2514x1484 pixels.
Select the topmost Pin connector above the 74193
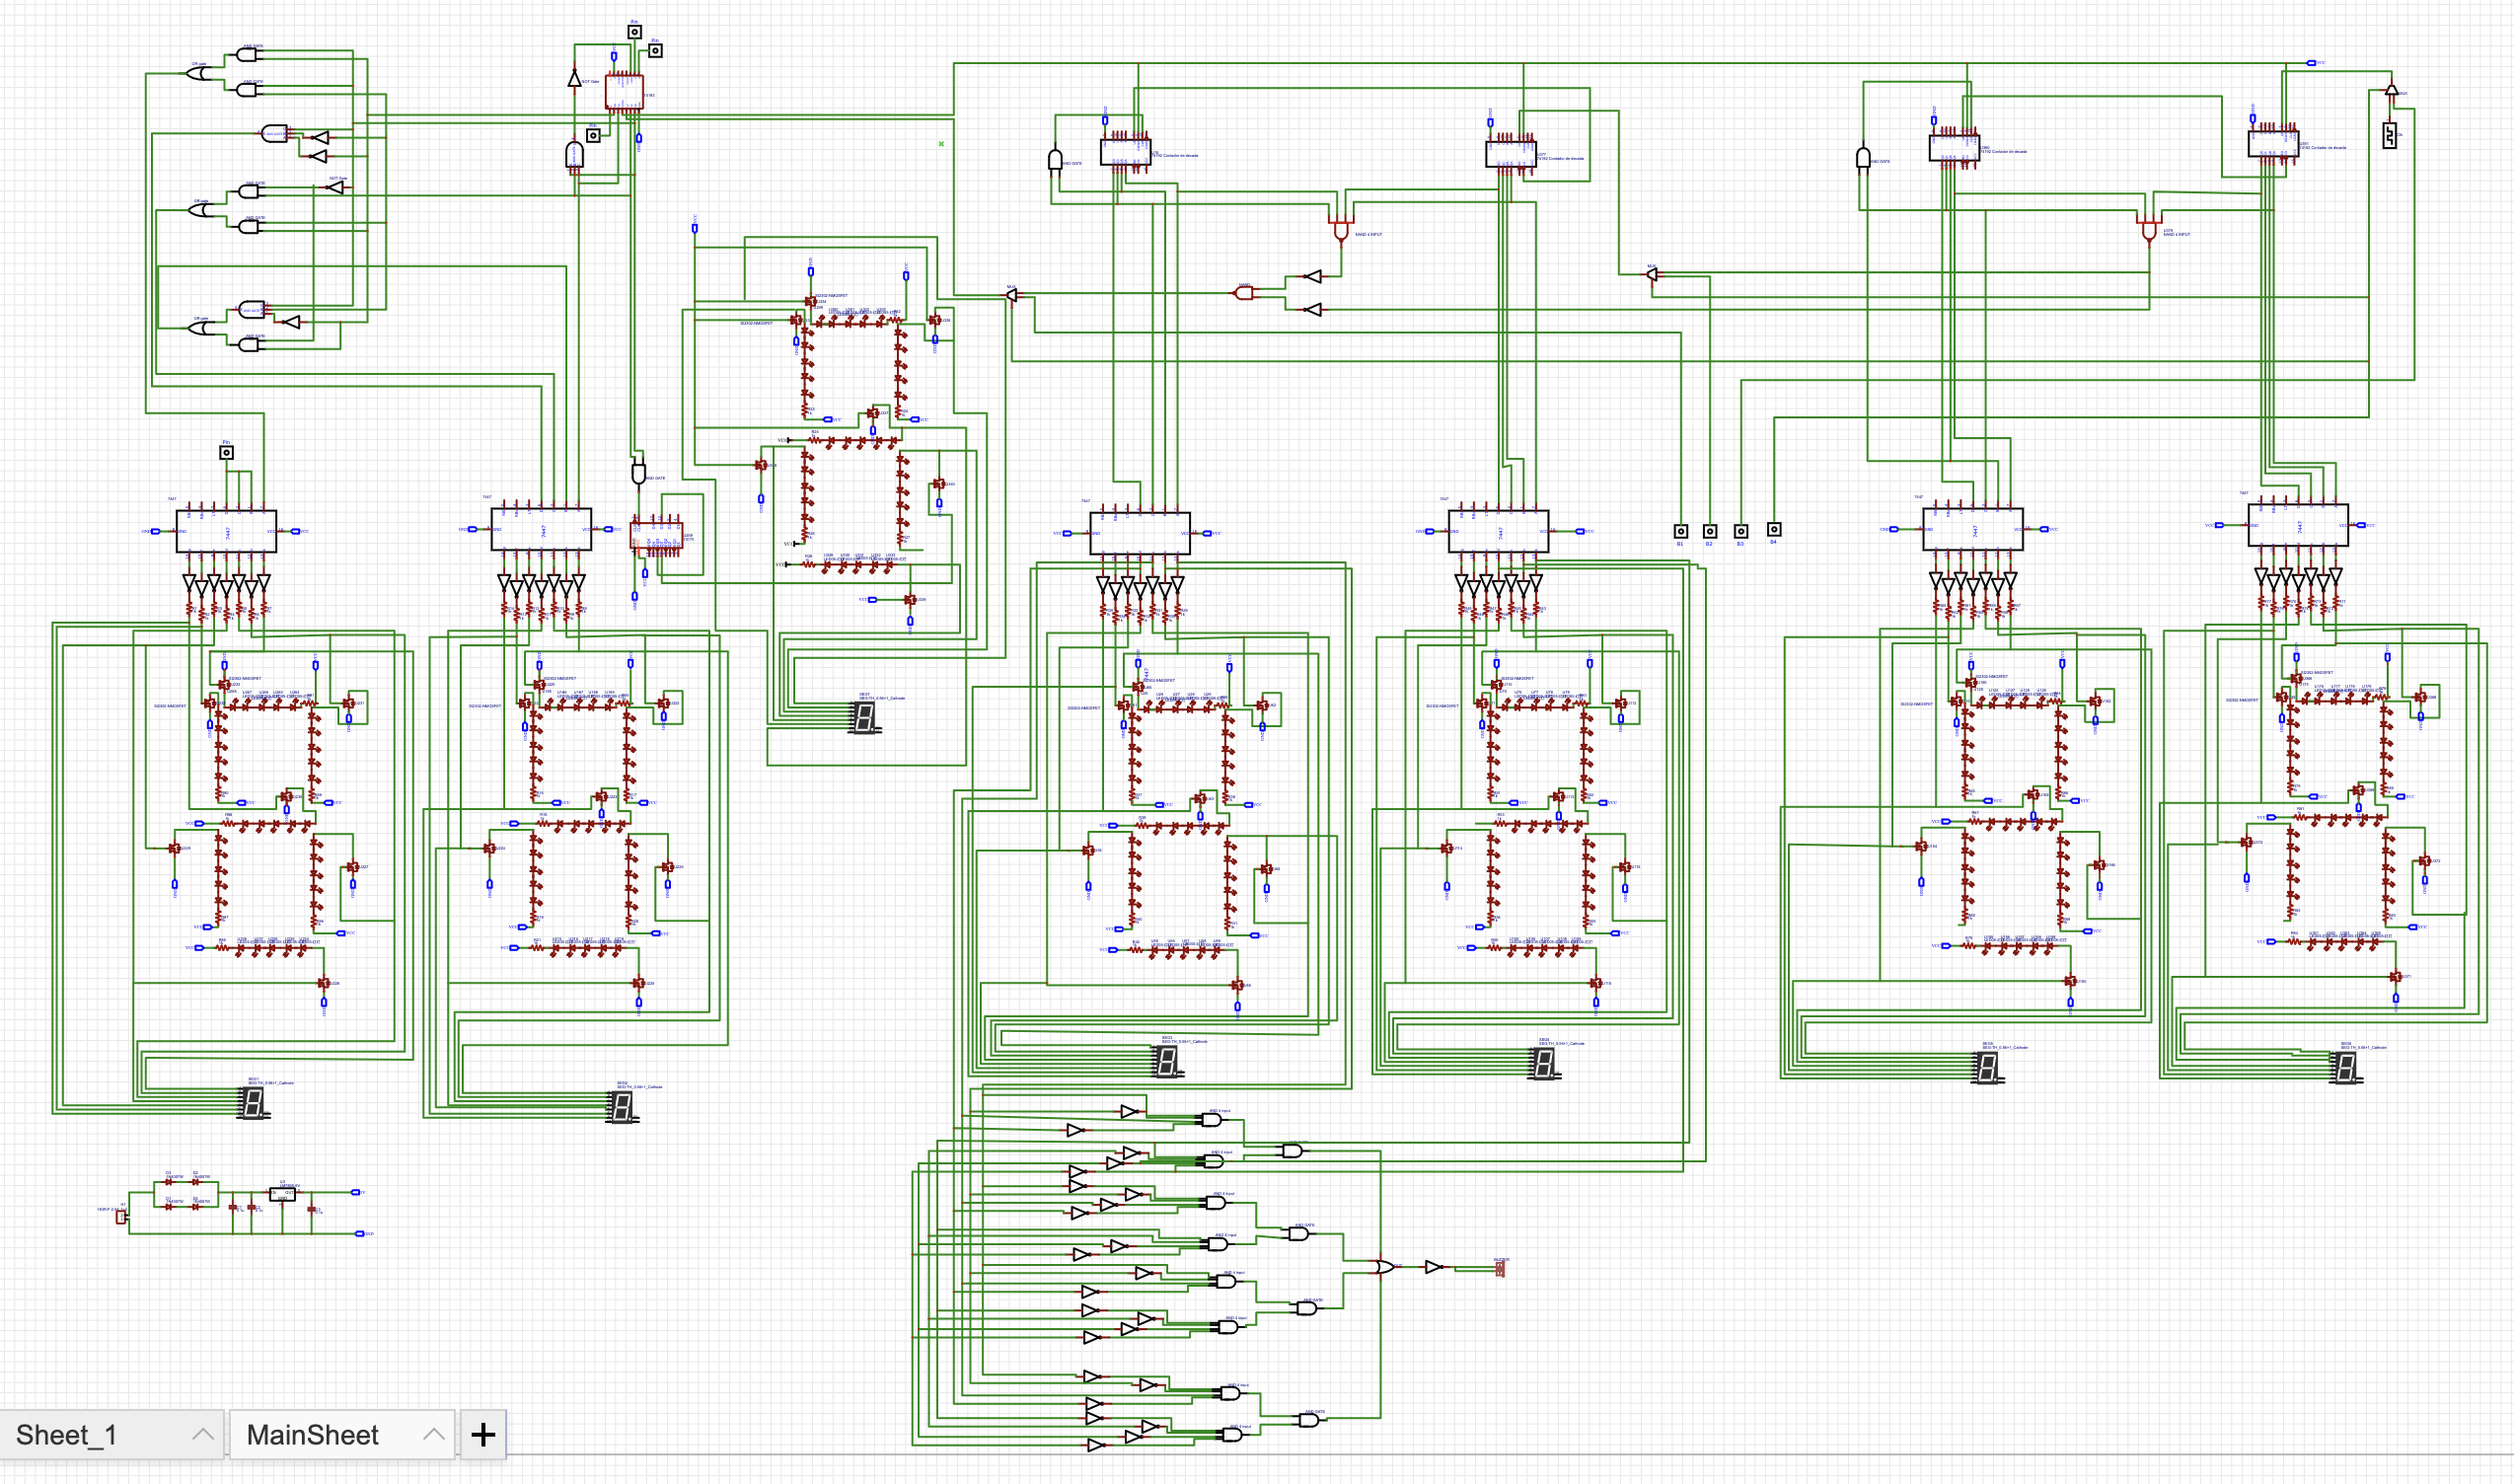(x=634, y=32)
